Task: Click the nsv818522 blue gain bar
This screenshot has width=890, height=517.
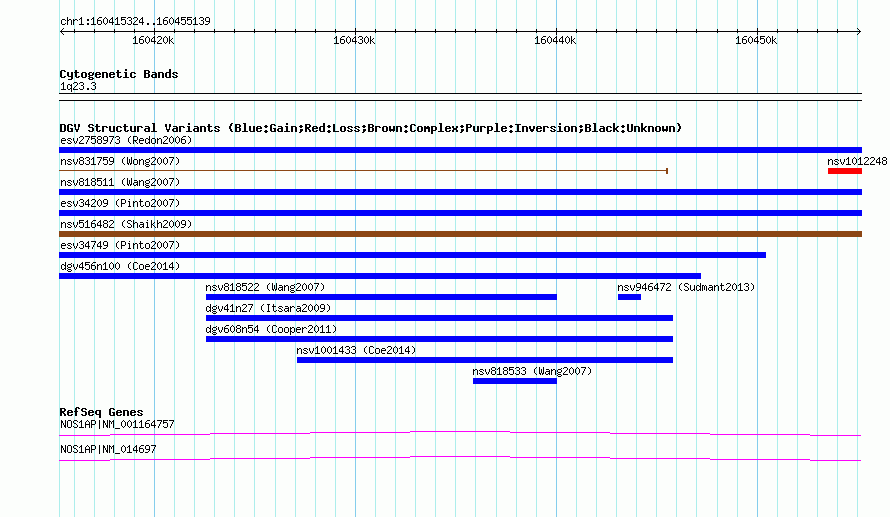Action: point(381,297)
